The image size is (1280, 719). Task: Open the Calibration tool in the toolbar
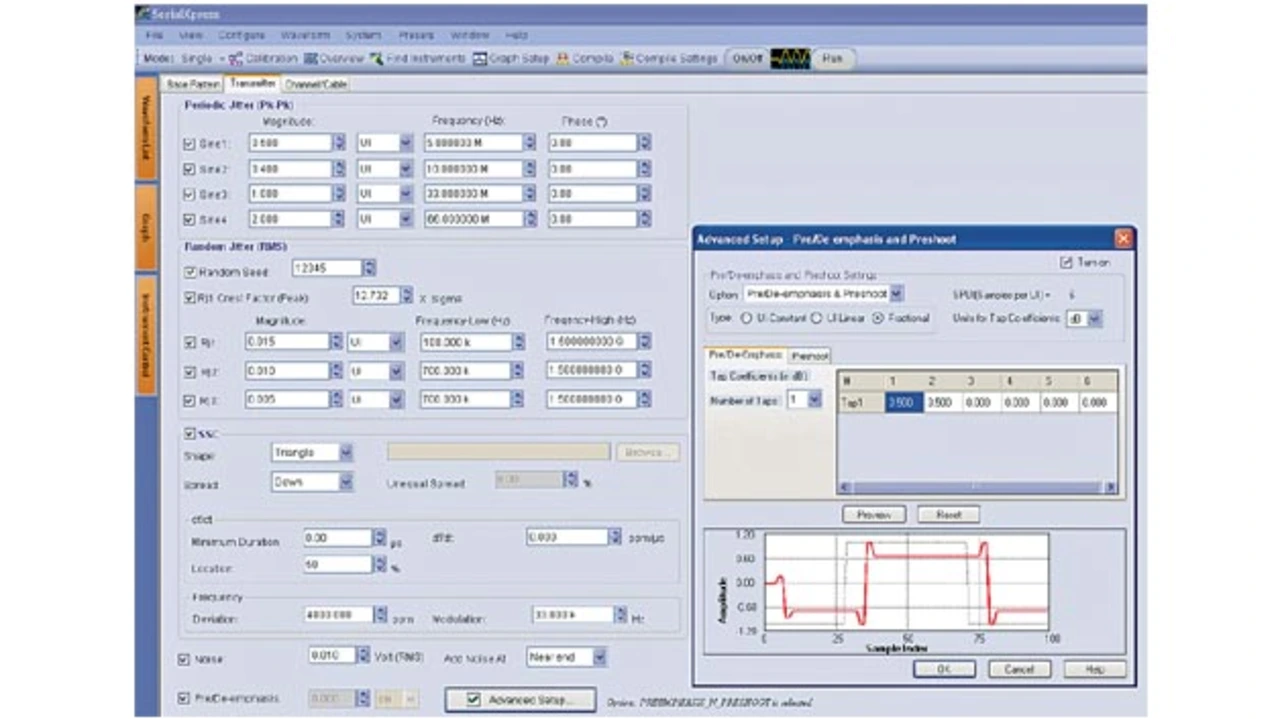[263, 59]
